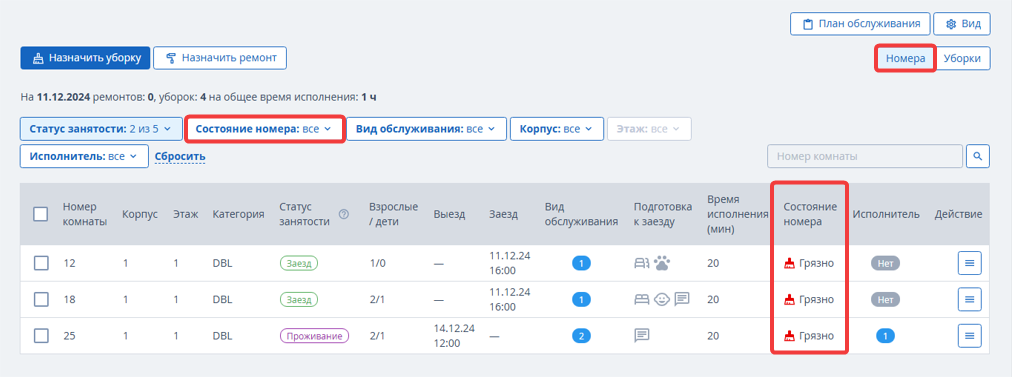Viewport: 1012px width, 377px height.
Task: Click the paw pet icon in room 12 row
Action: point(661,263)
